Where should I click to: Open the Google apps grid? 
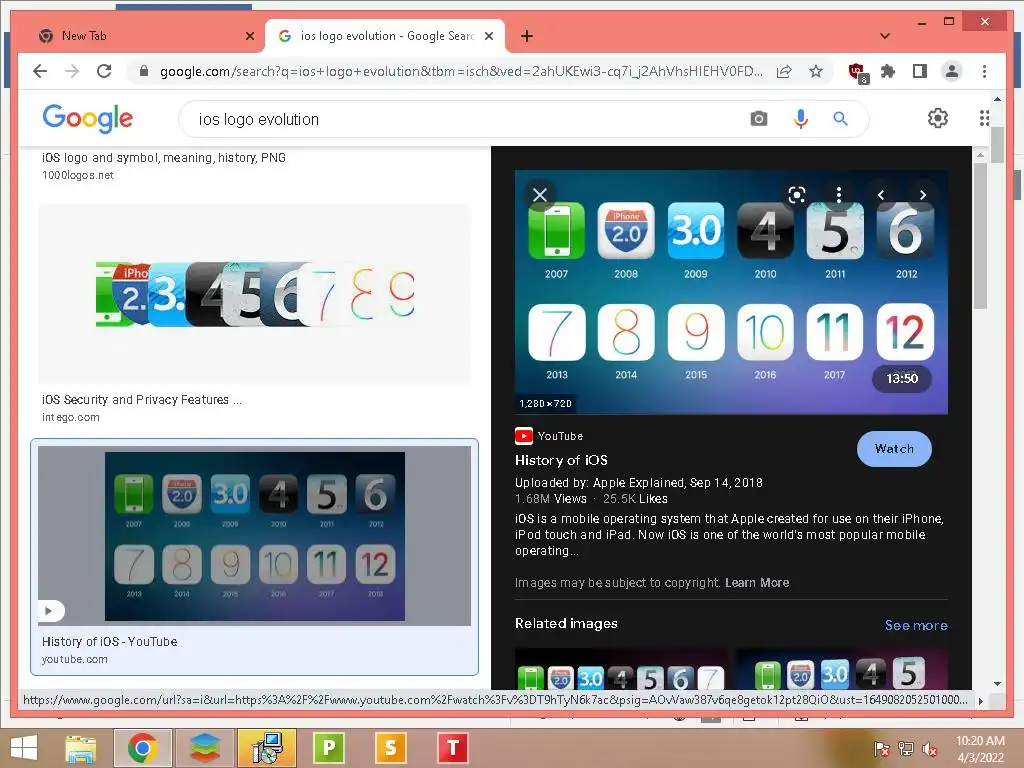984,118
